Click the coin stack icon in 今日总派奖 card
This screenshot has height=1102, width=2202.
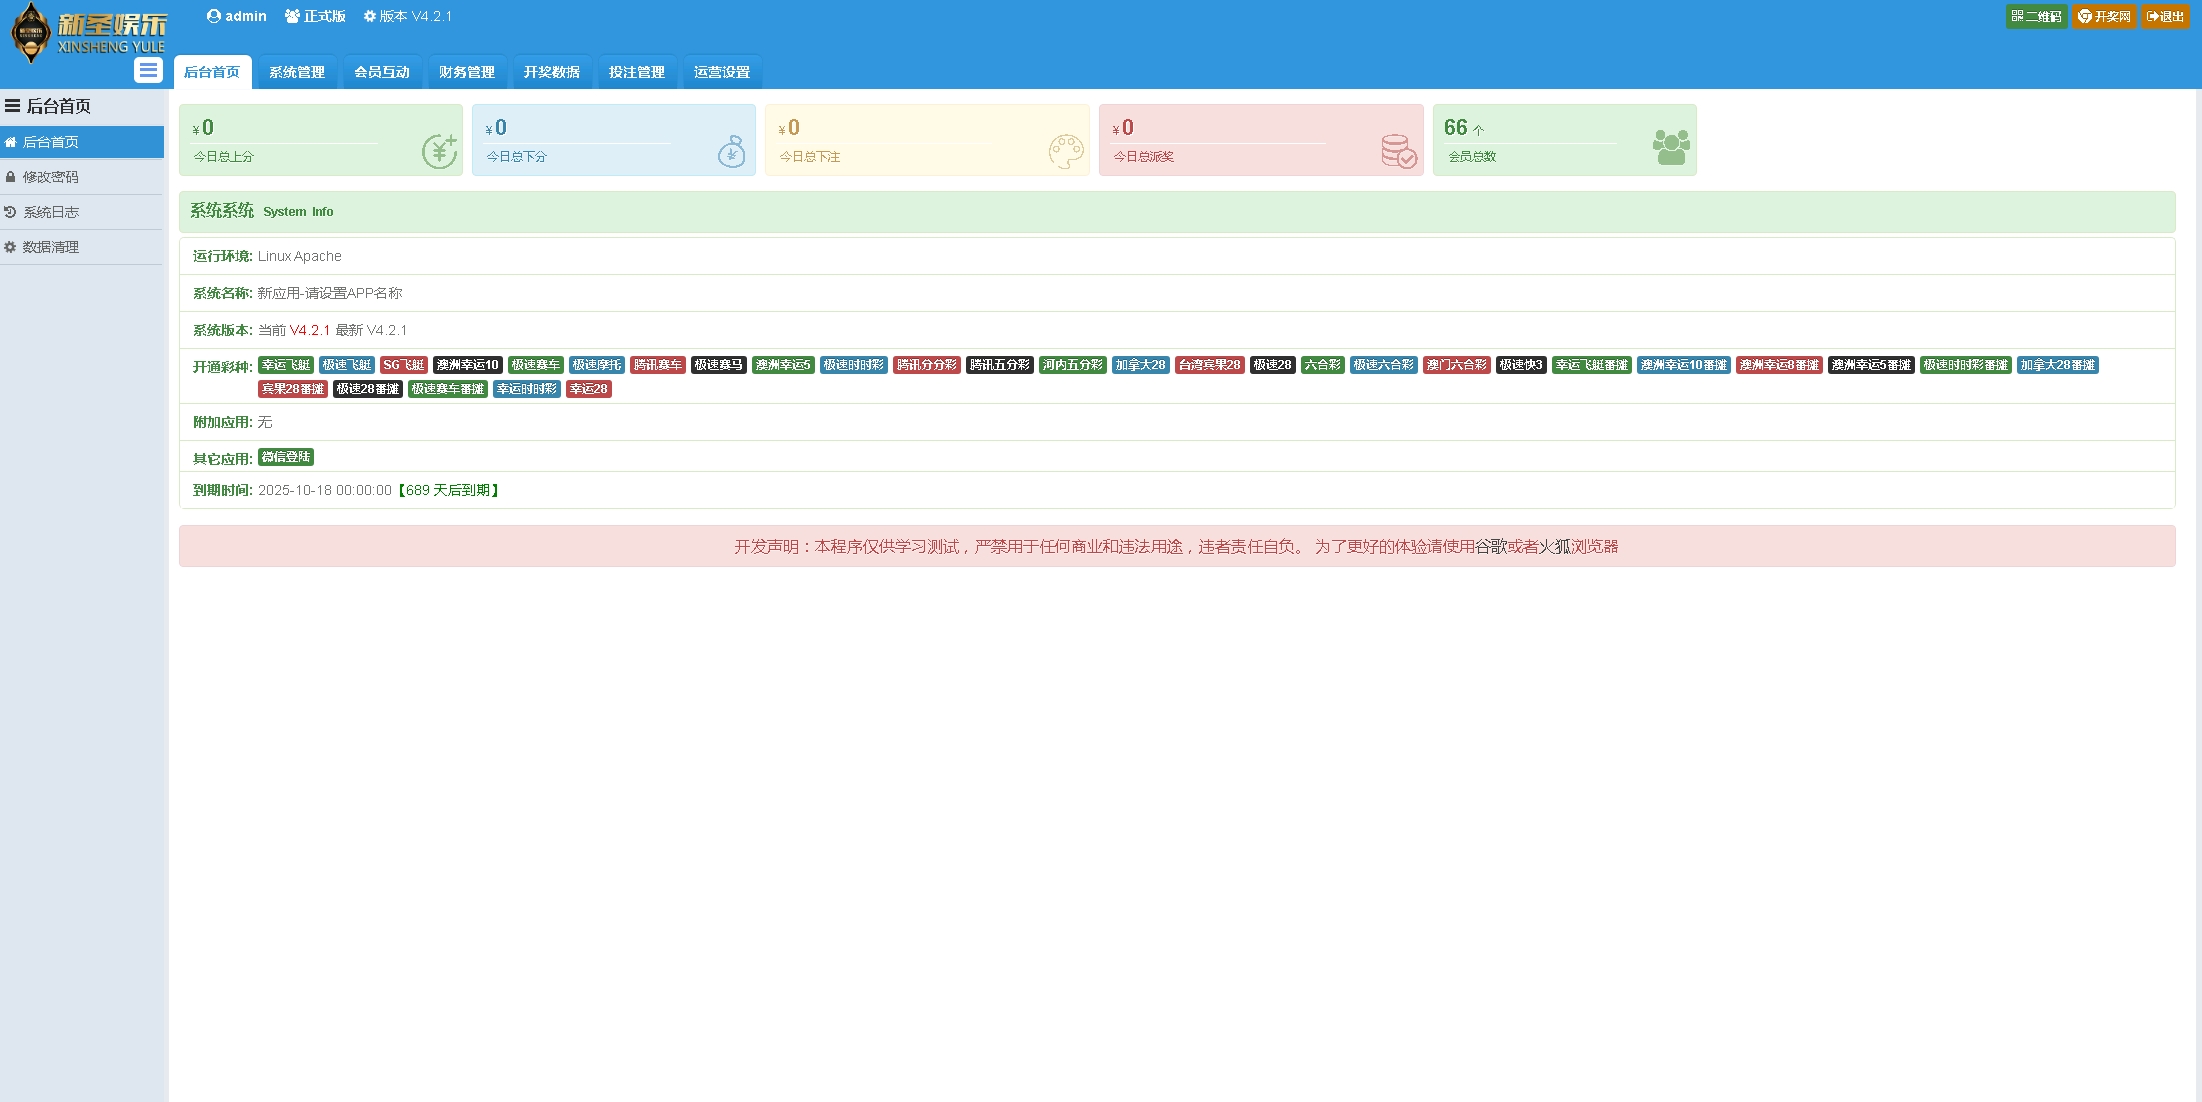pos(1398,152)
